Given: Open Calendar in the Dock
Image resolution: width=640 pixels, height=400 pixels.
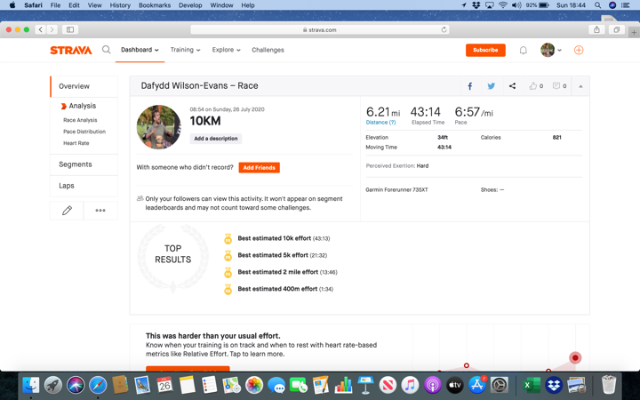Looking at the screenshot, I should pyautogui.click(x=164, y=384).
